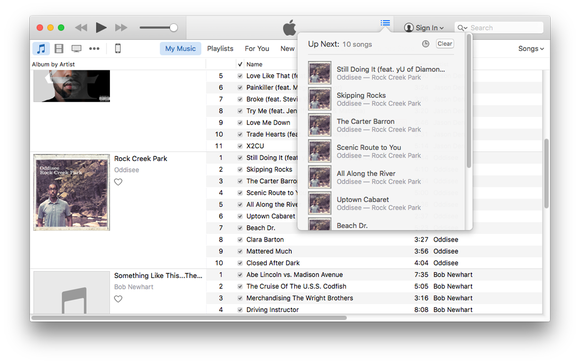The height and width of the screenshot is (363, 580).
Task: Uncheck the Driving Instructor checkbox
Action: [x=240, y=310]
